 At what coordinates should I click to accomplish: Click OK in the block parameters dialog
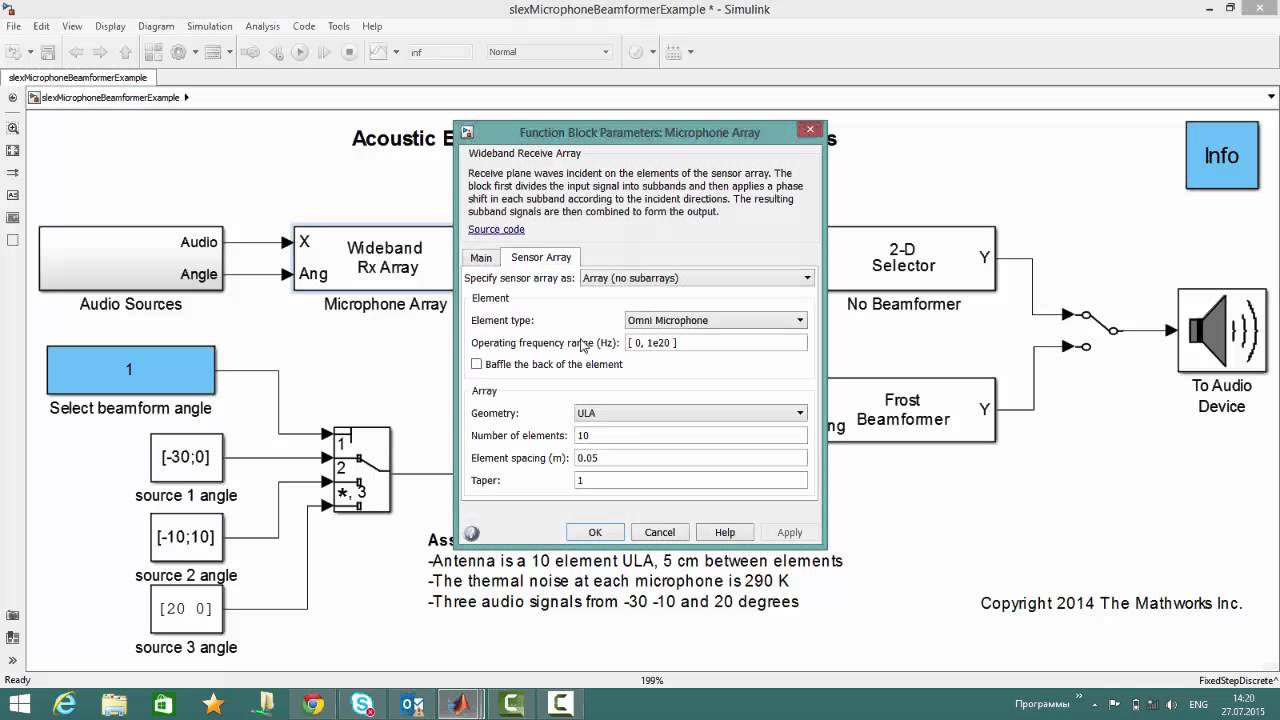click(x=595, y=533)
